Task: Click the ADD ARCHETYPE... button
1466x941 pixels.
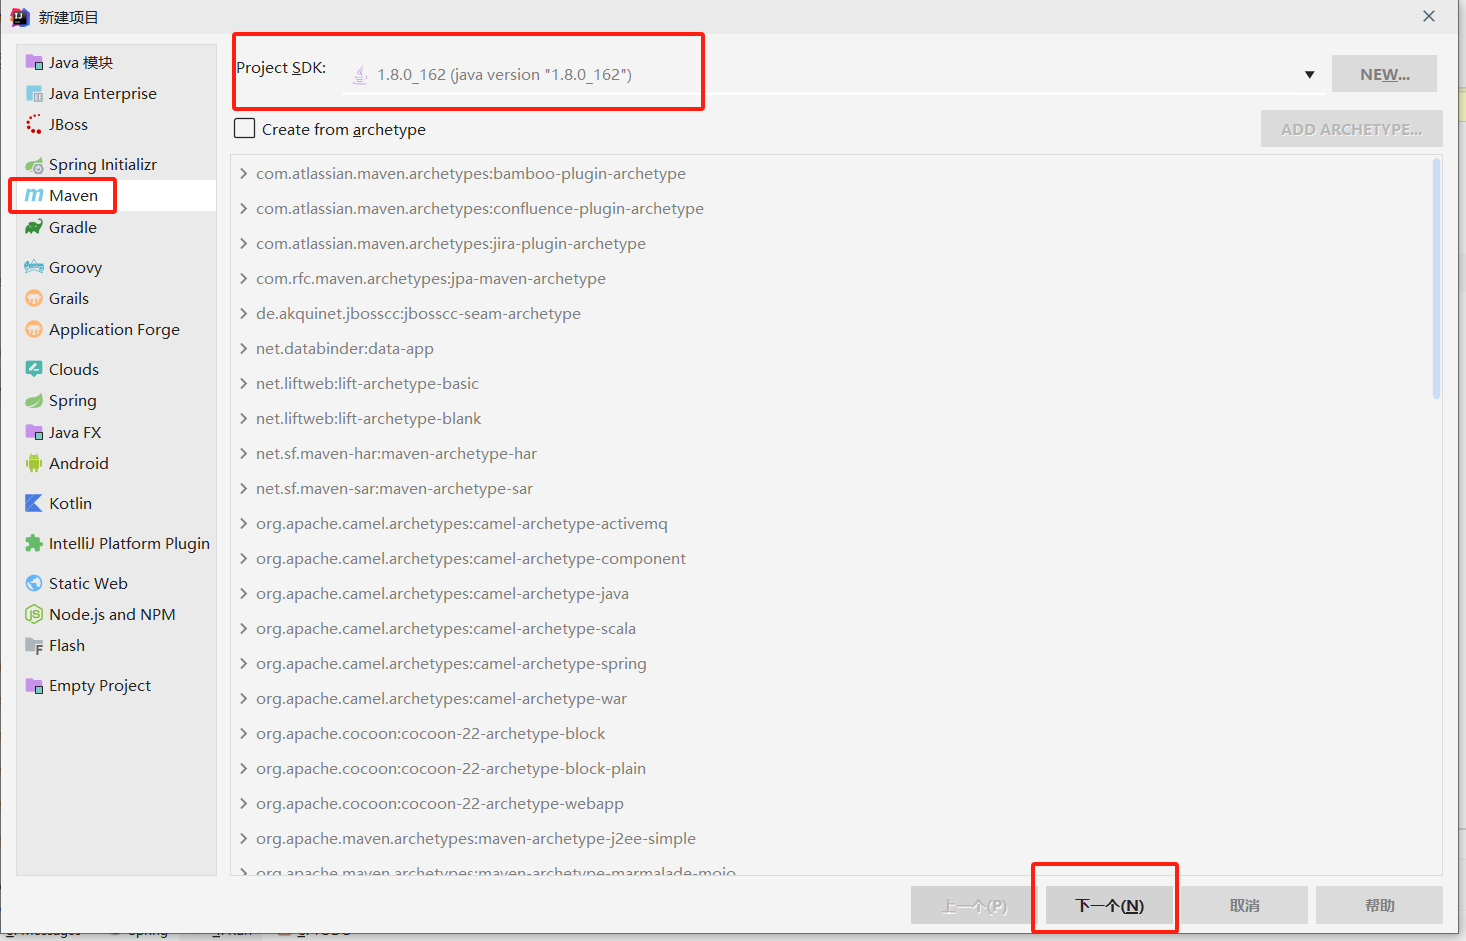Action: (1351, 129)
